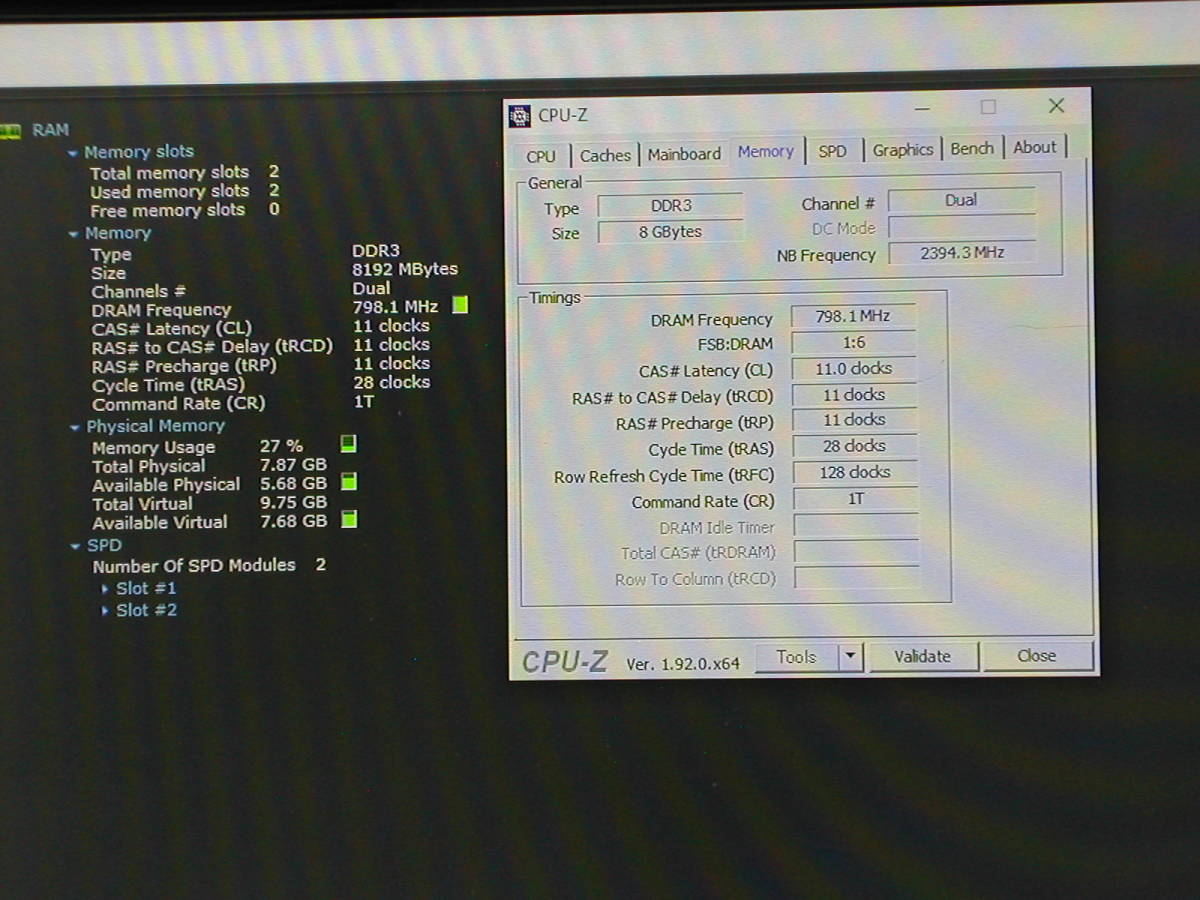1200x900 pixels.
Task: Click the 'Command Rate (CR)' row in left panel
Action: click(233, 403)
